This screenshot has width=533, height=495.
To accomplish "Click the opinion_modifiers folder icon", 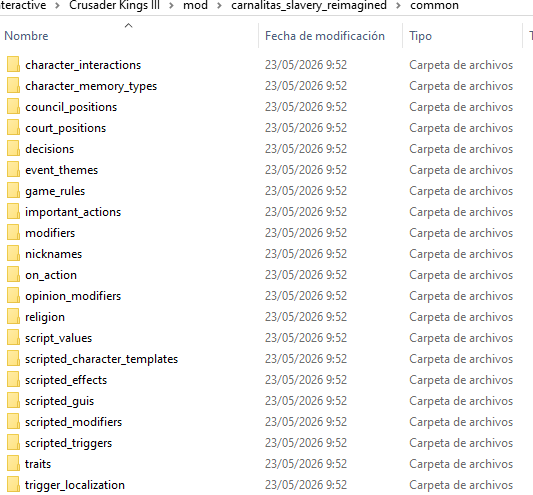I will pos(13,296).
